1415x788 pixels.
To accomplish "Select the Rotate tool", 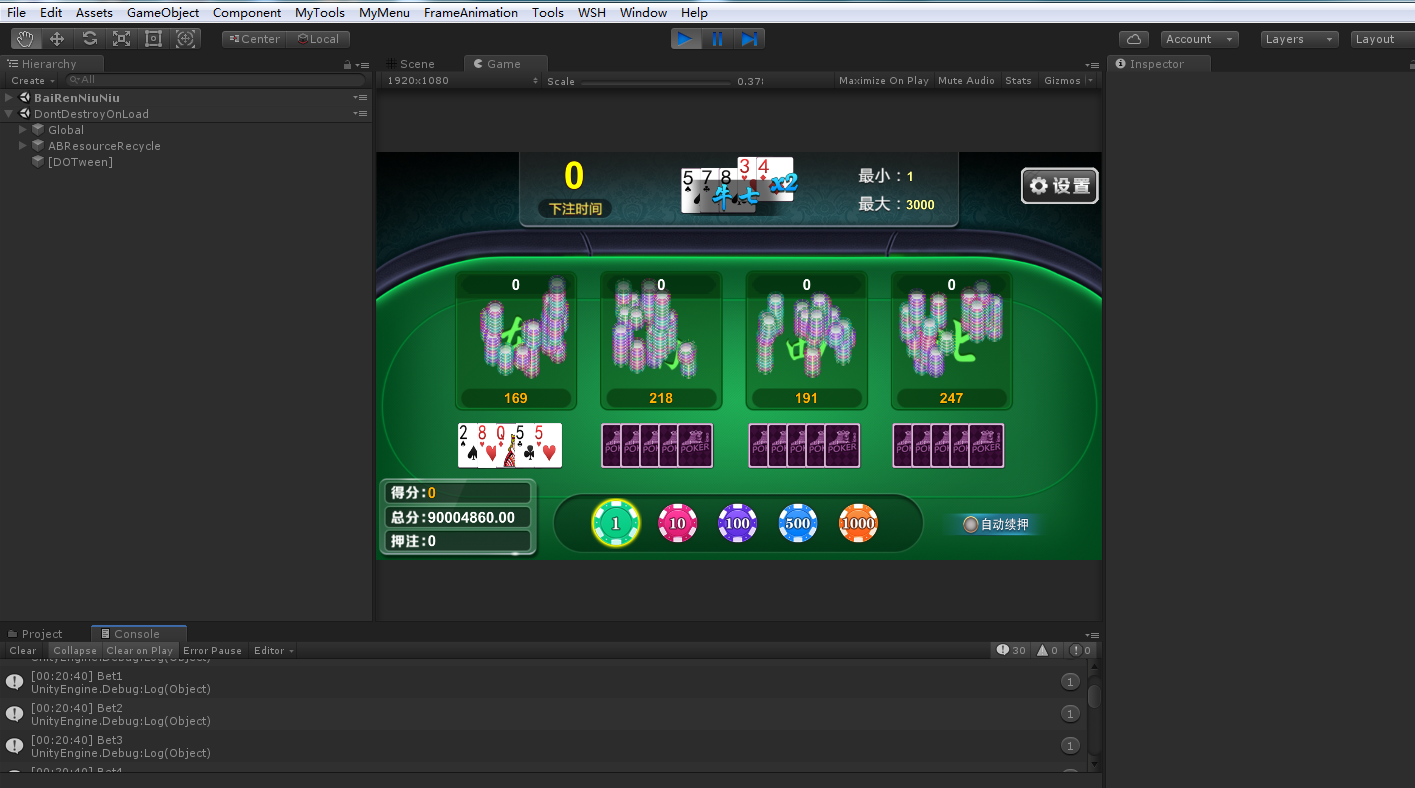I will click(x=89, y=39).
